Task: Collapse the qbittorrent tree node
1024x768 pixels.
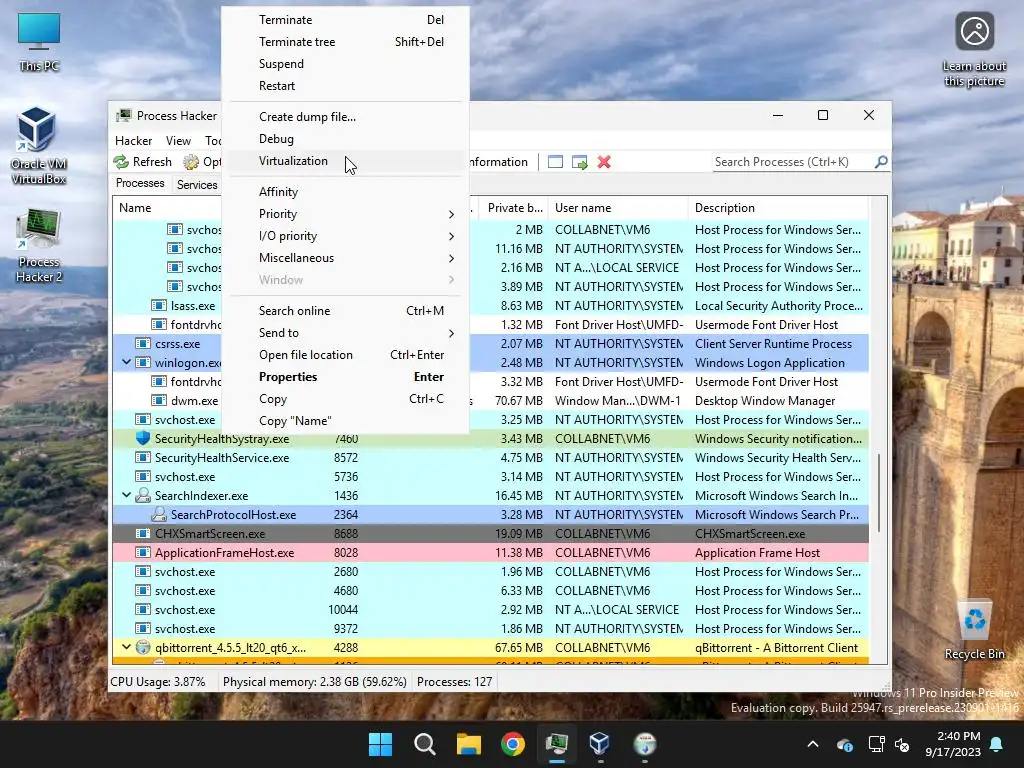Action: [127, 648]
